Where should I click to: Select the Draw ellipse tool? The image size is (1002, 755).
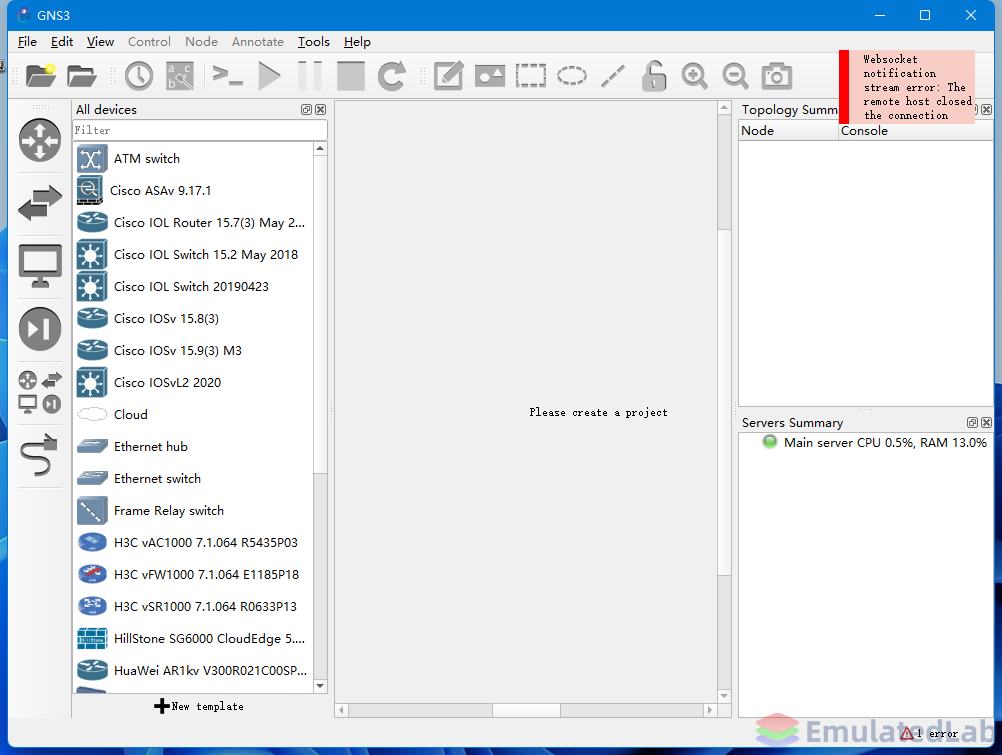572,76
